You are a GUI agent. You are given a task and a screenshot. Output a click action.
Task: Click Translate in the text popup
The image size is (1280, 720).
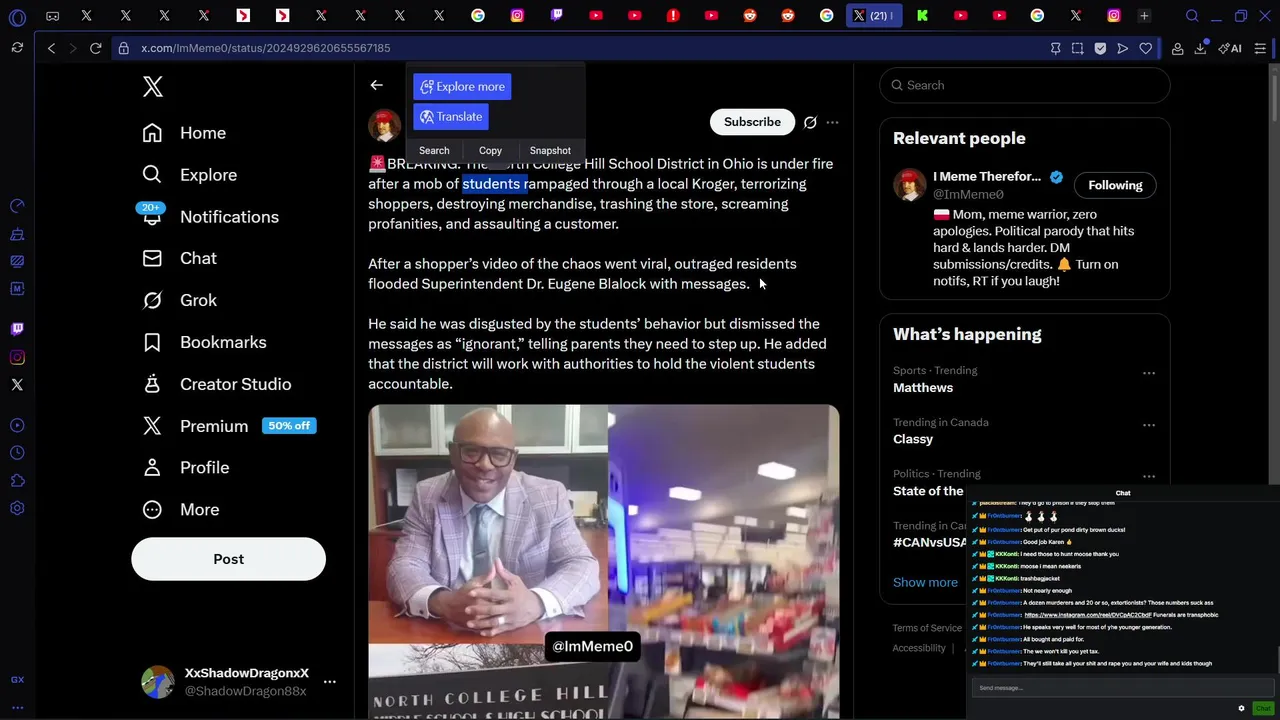pyautogui.click(x=451, y=117)
